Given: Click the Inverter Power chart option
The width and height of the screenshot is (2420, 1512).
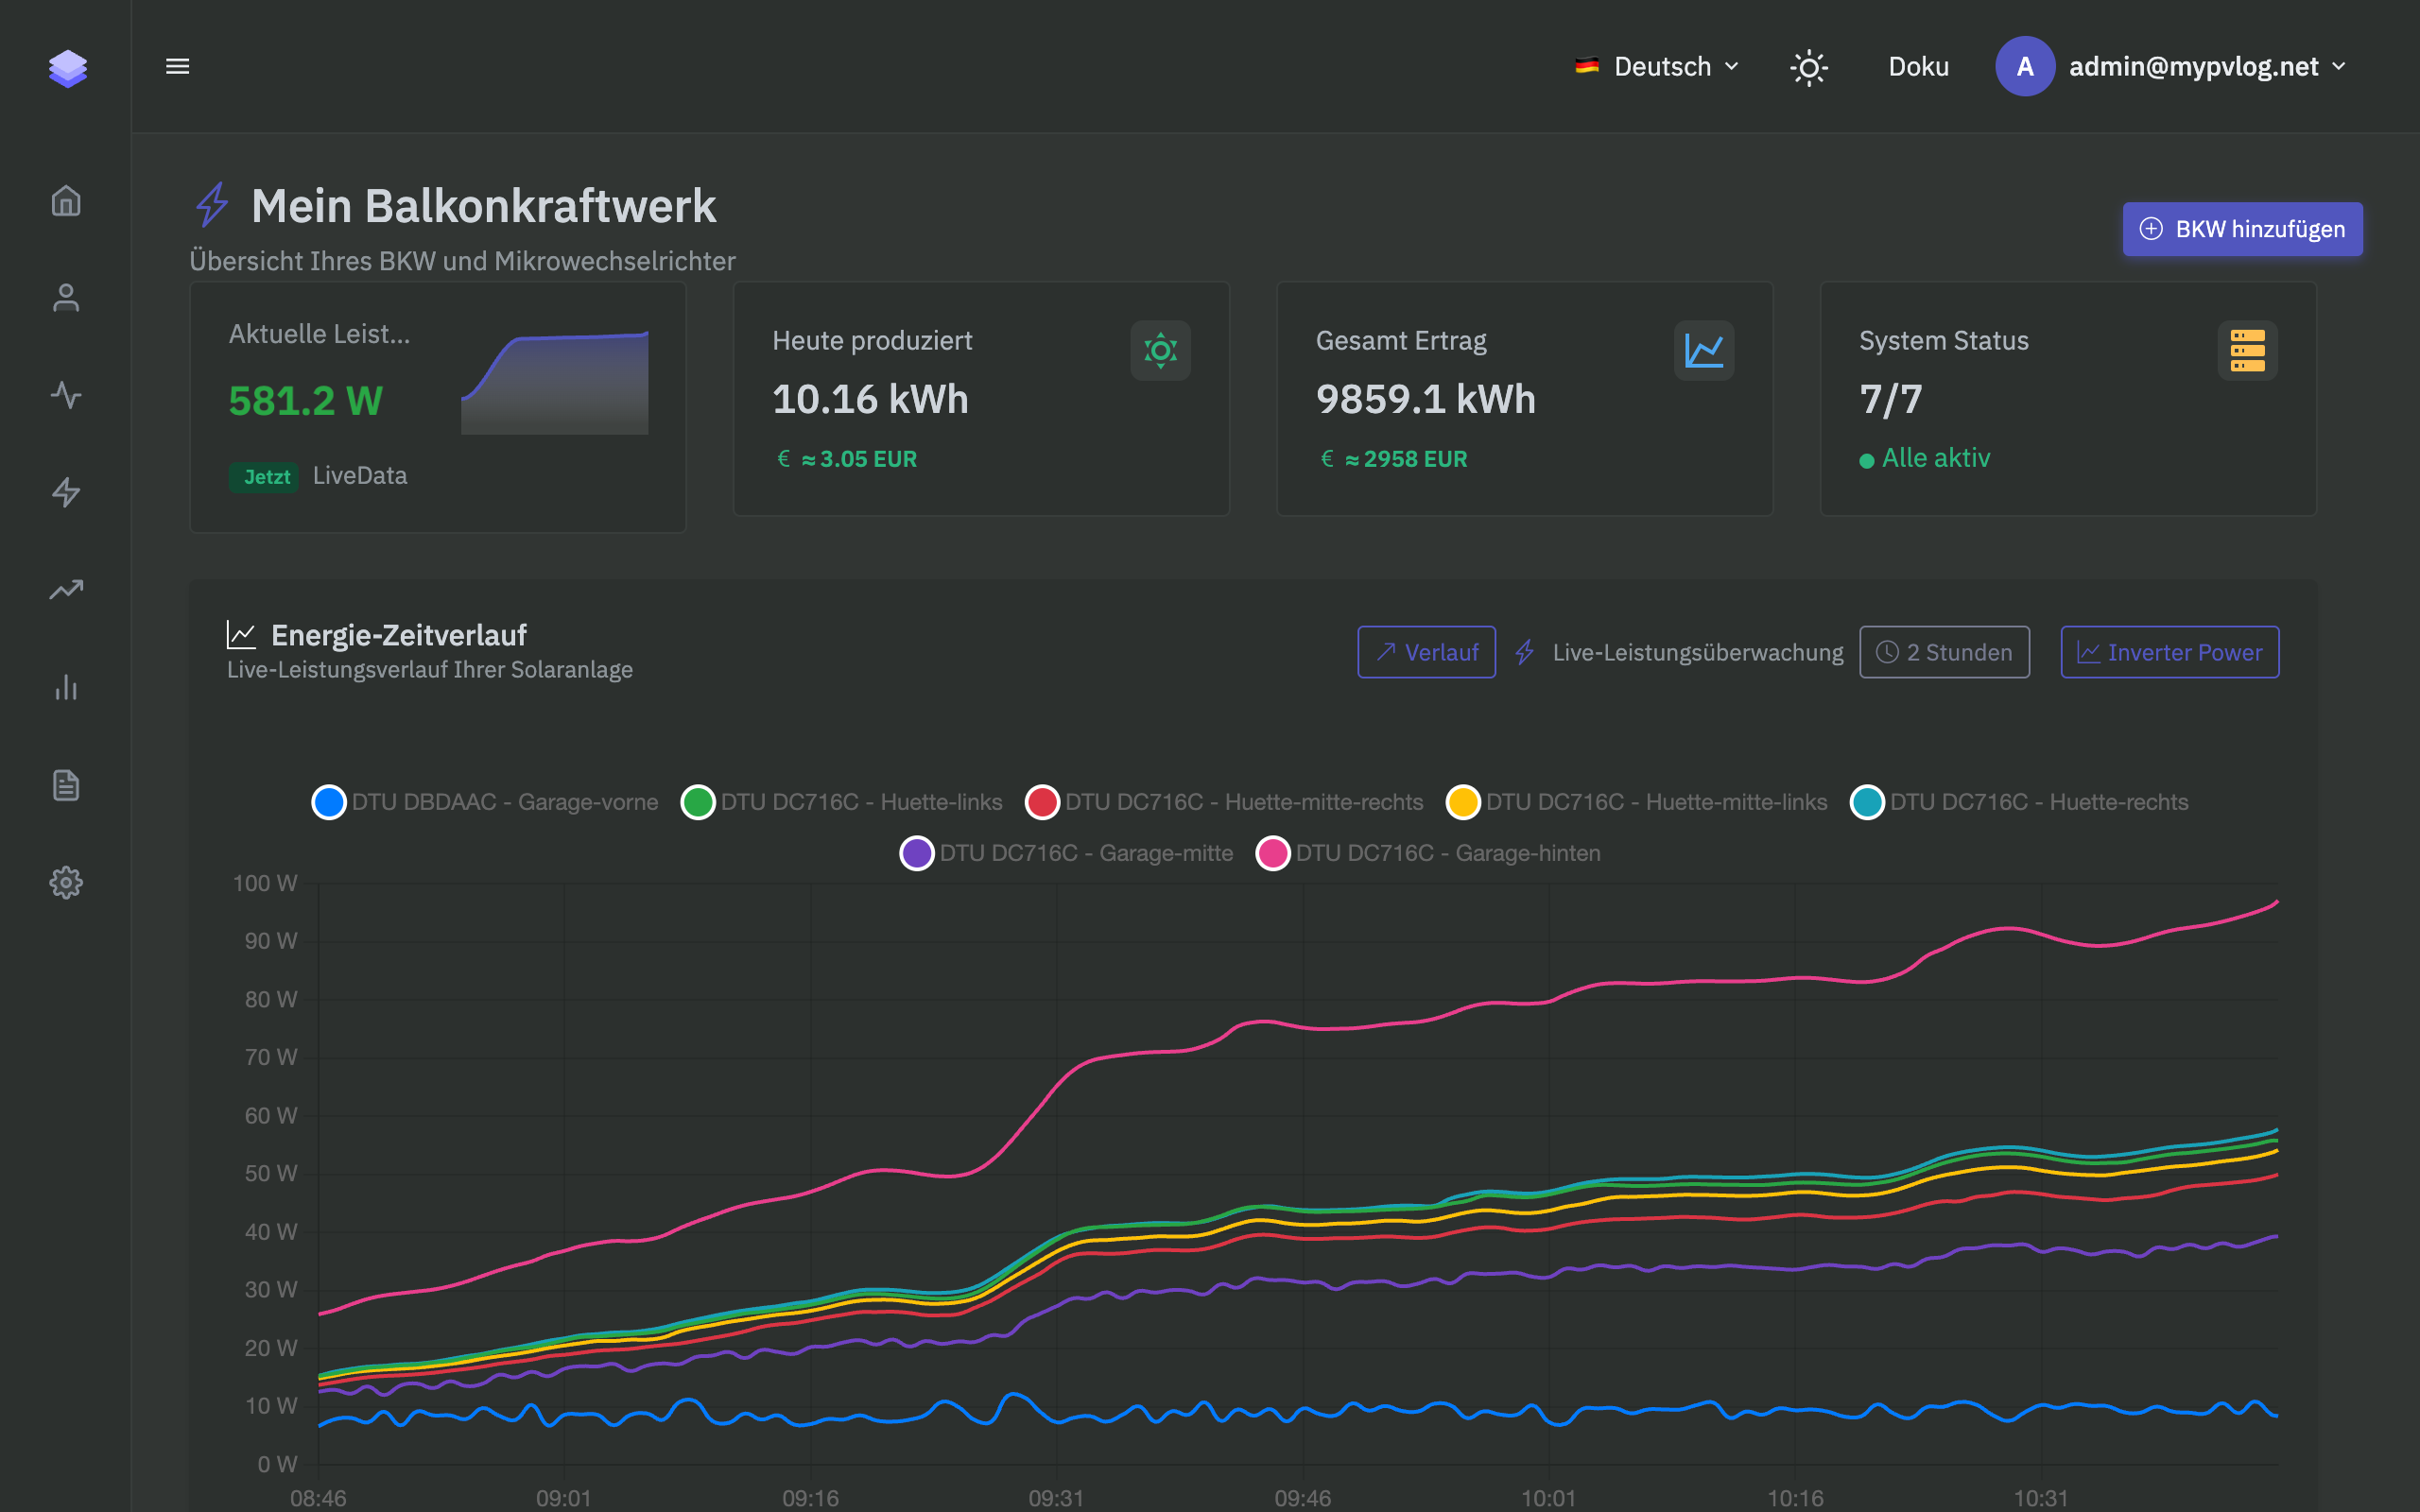Looking at the screenshot, I should click(2169, 652).
